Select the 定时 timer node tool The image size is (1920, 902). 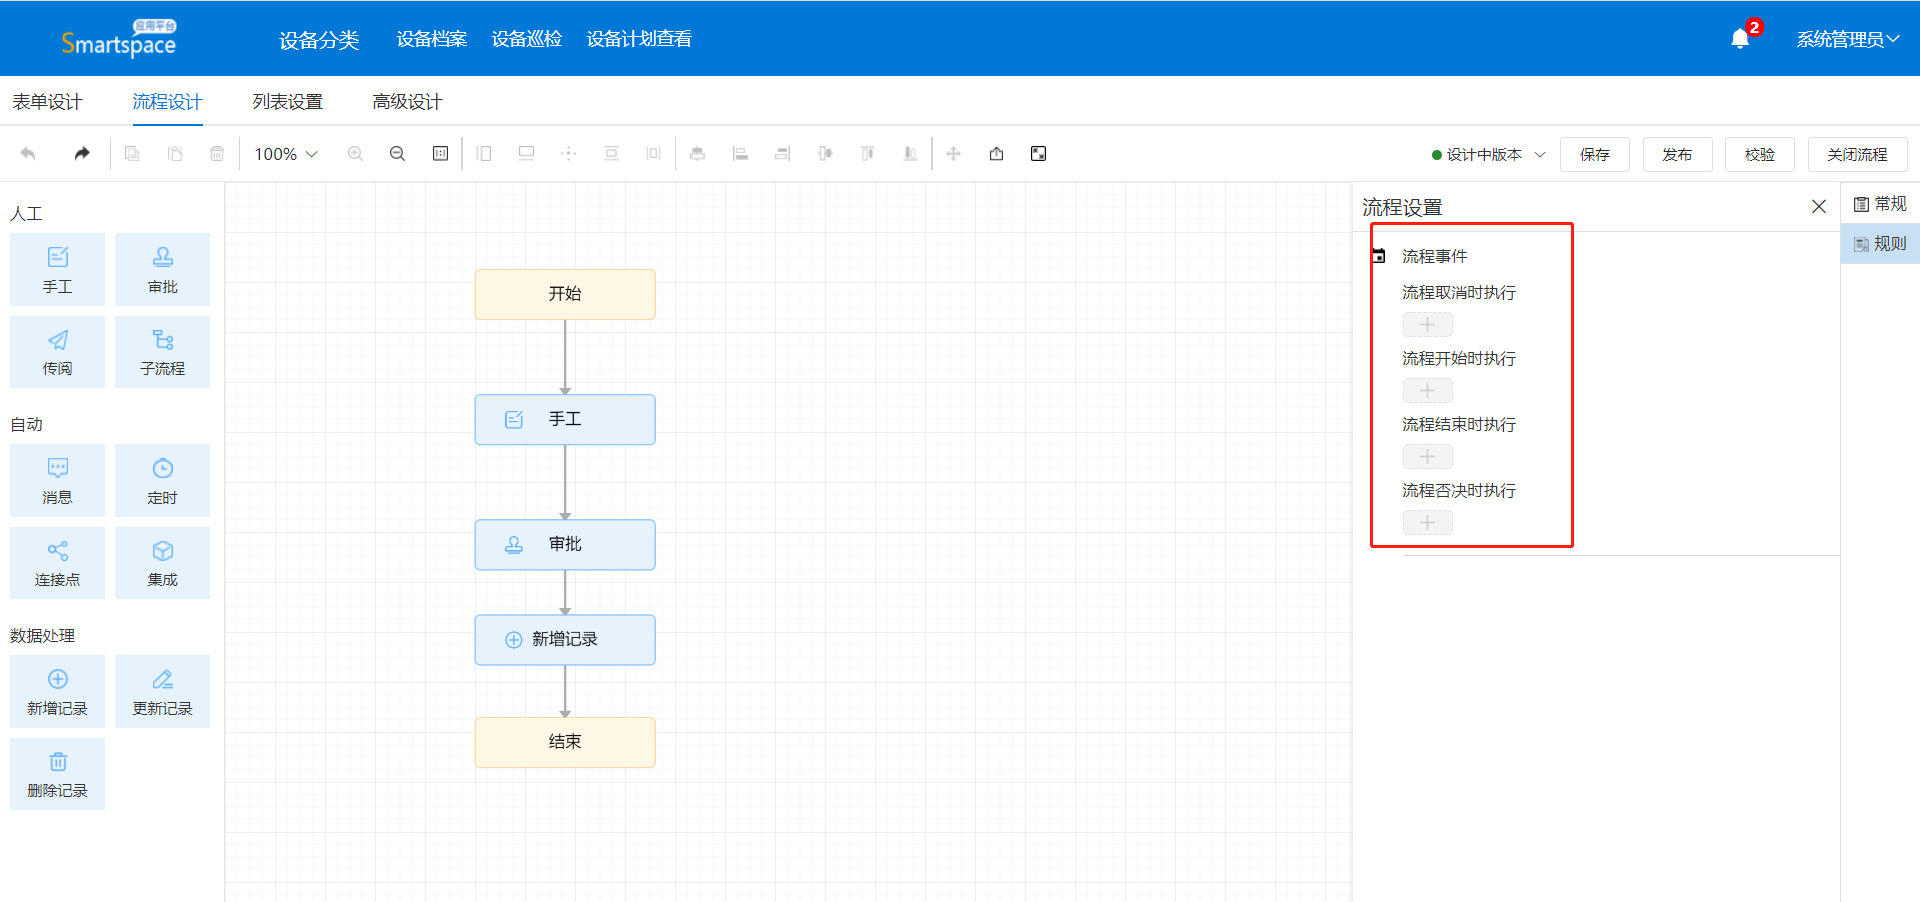[x=162, y=481]
